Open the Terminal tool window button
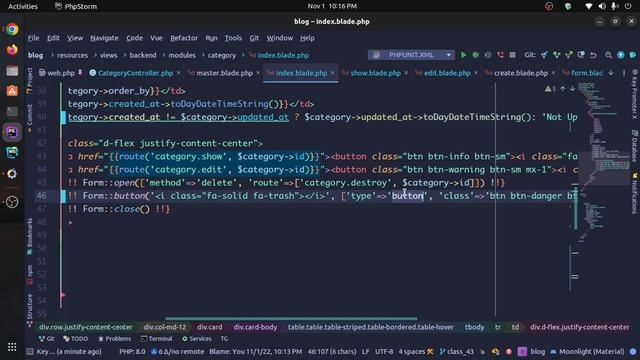Viewport: 640px width, 360px height. point(156,339)
